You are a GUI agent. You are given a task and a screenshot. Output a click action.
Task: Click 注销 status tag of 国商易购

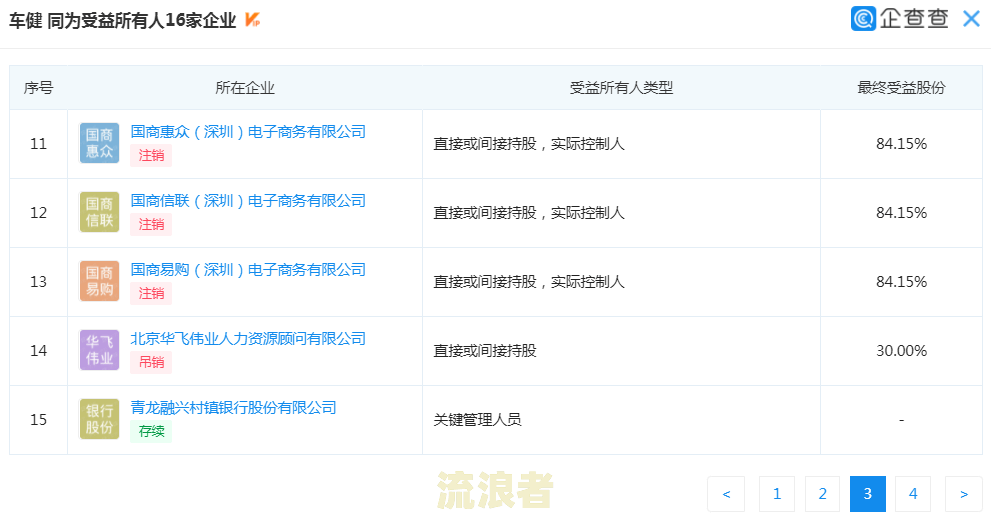point(151,293)
